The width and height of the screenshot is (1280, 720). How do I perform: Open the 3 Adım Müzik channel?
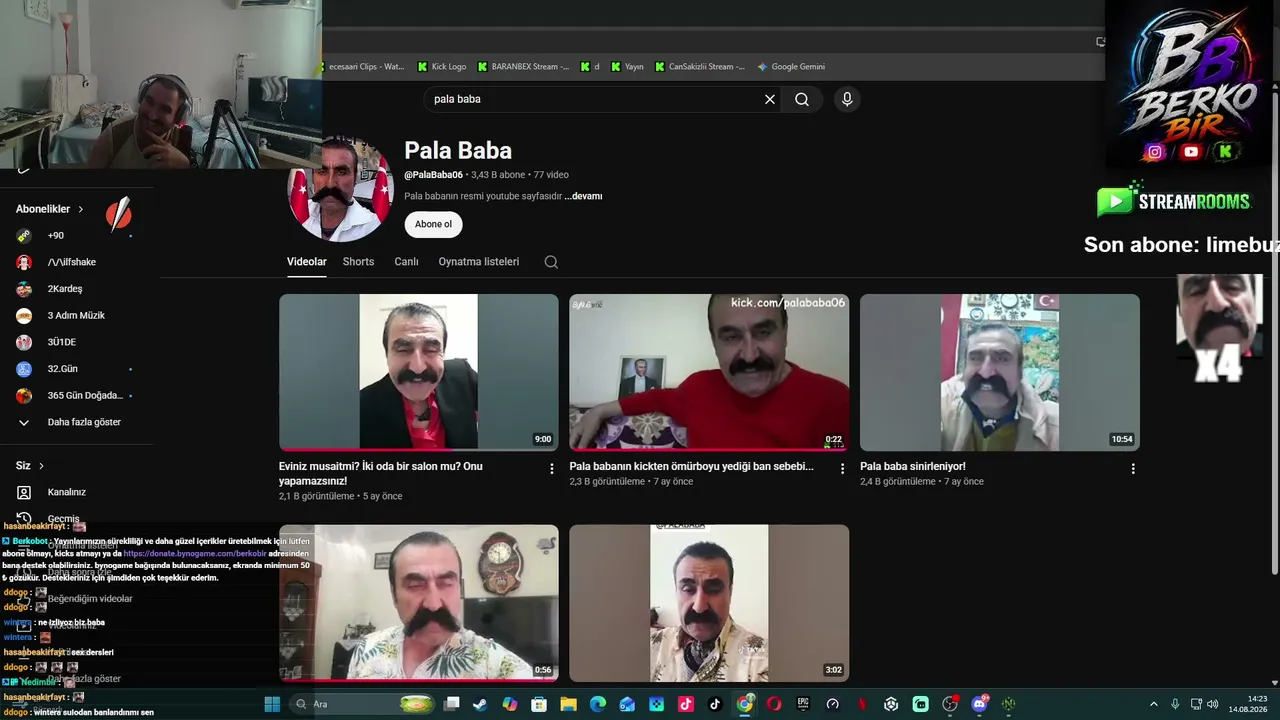click(76, 316)
